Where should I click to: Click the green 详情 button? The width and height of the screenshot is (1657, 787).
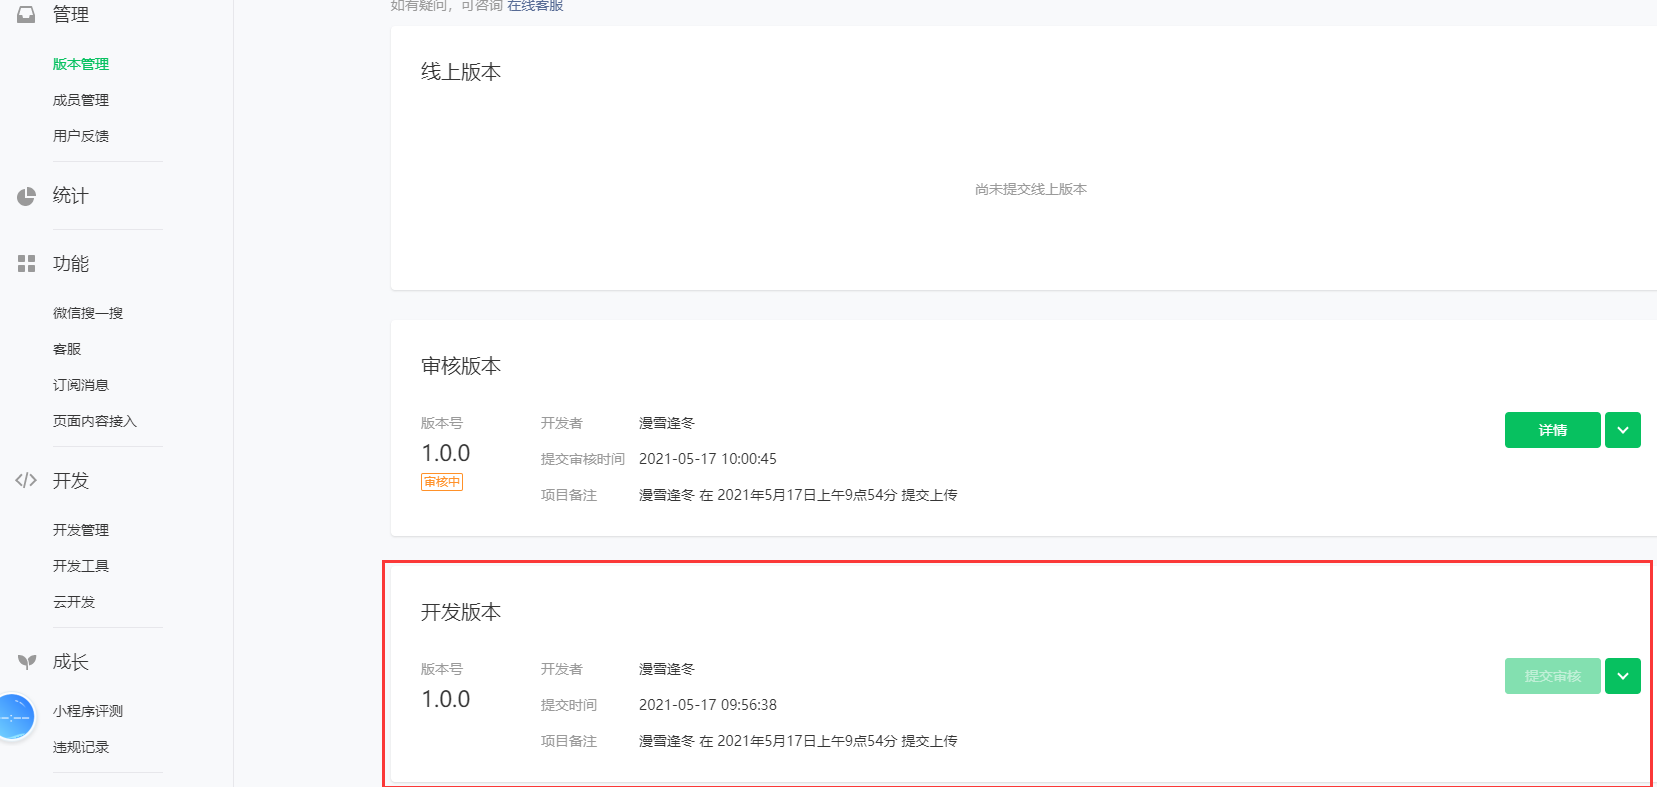[x=1552, y=430]
